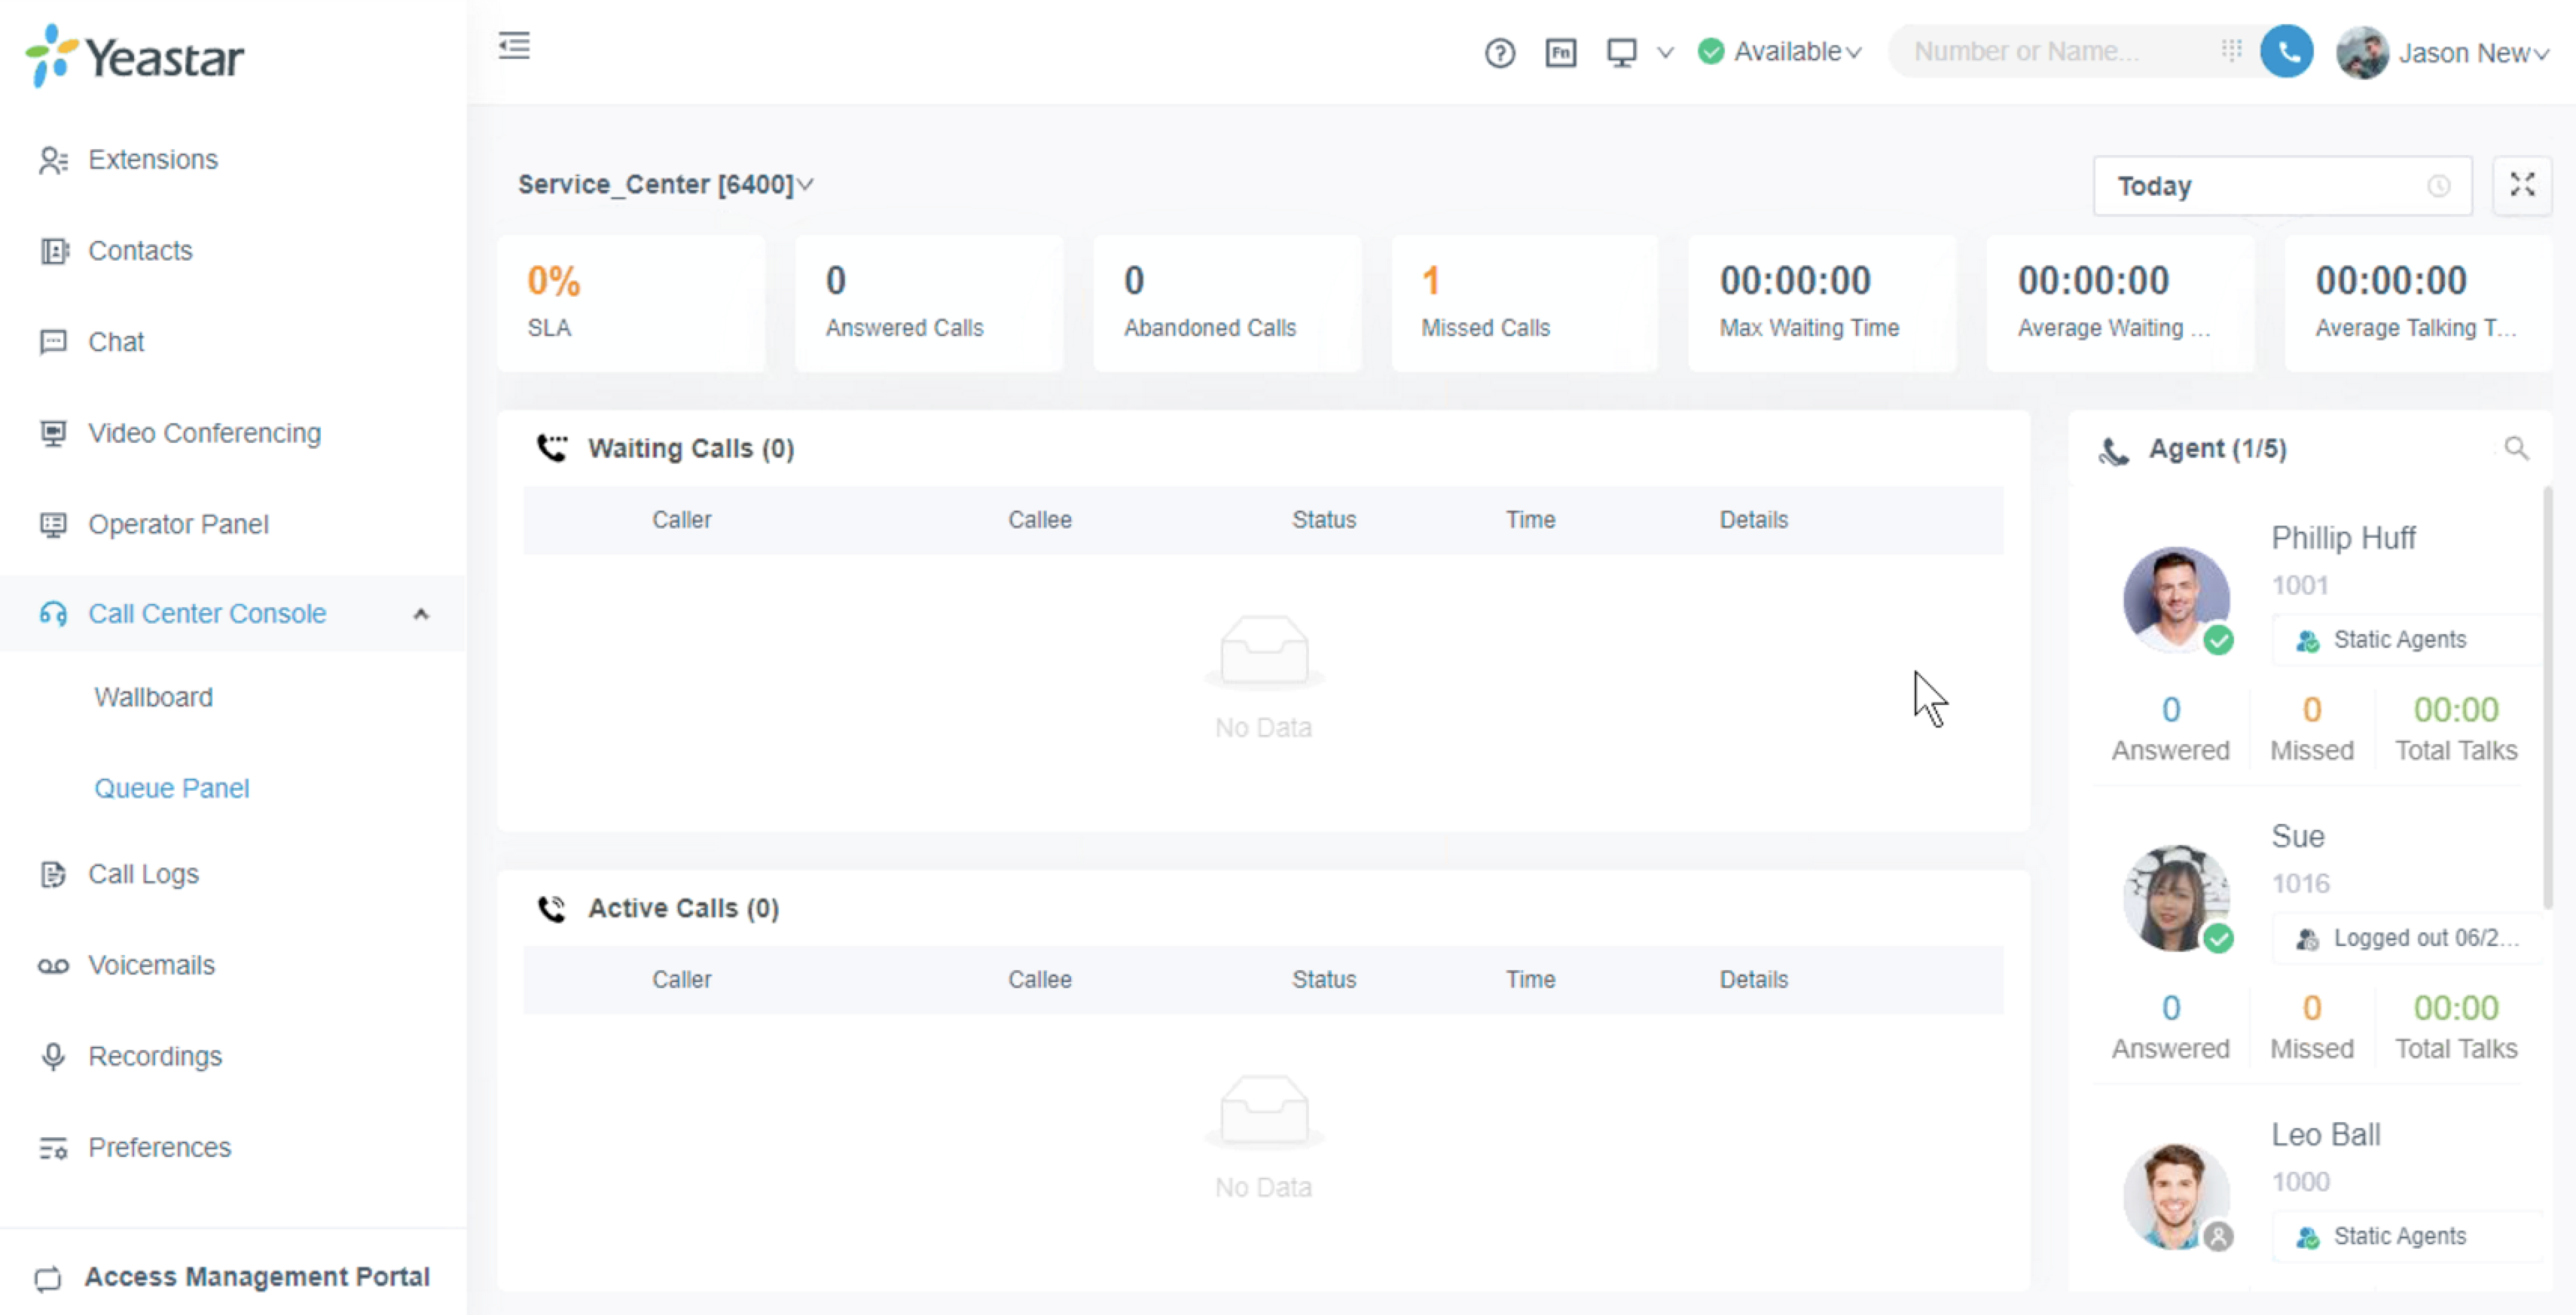Open the dialpad grid icon
Image resolution: width=2576 pixels, height=1315 pixels.
[2231, 50]
